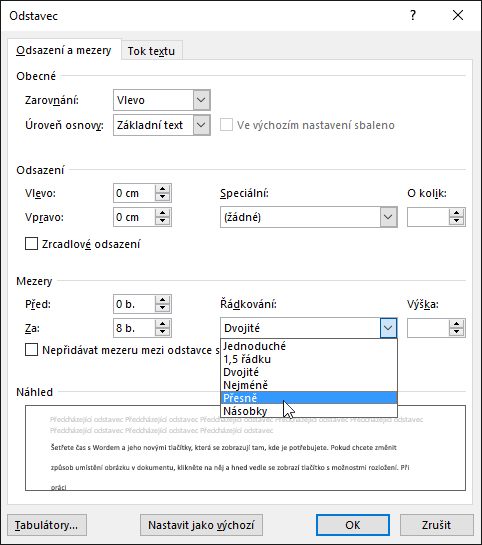
Task: Decrease the Vpravo indent value
Action: [x=162, y=221]
